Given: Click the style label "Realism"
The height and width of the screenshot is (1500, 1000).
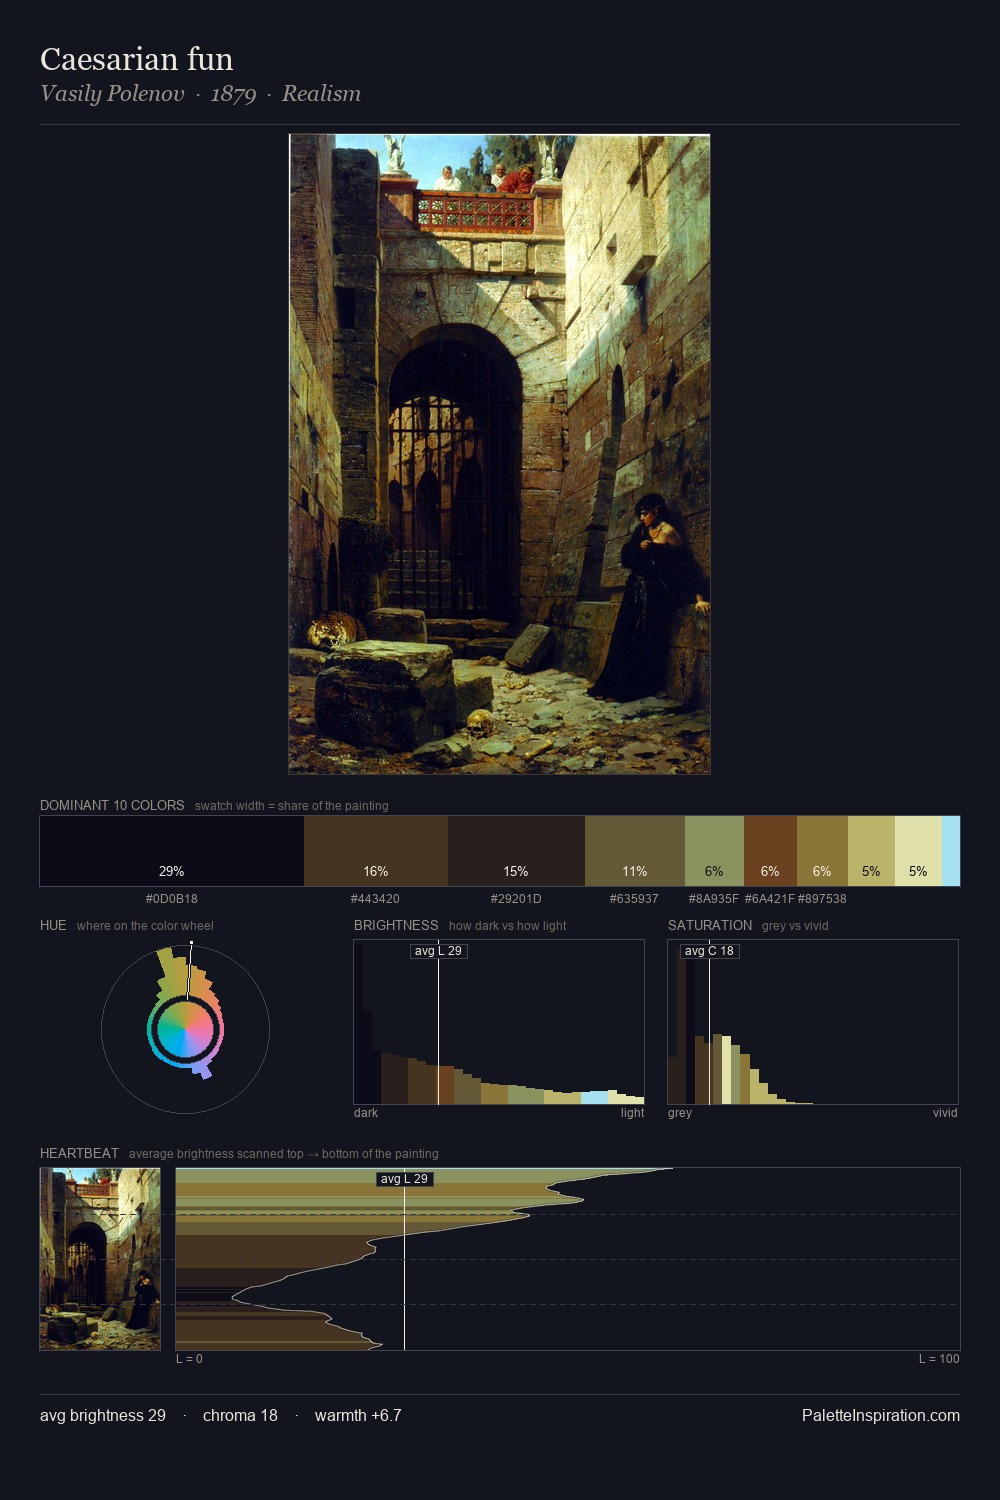Looking at the screenshot, I should point(321,94).
